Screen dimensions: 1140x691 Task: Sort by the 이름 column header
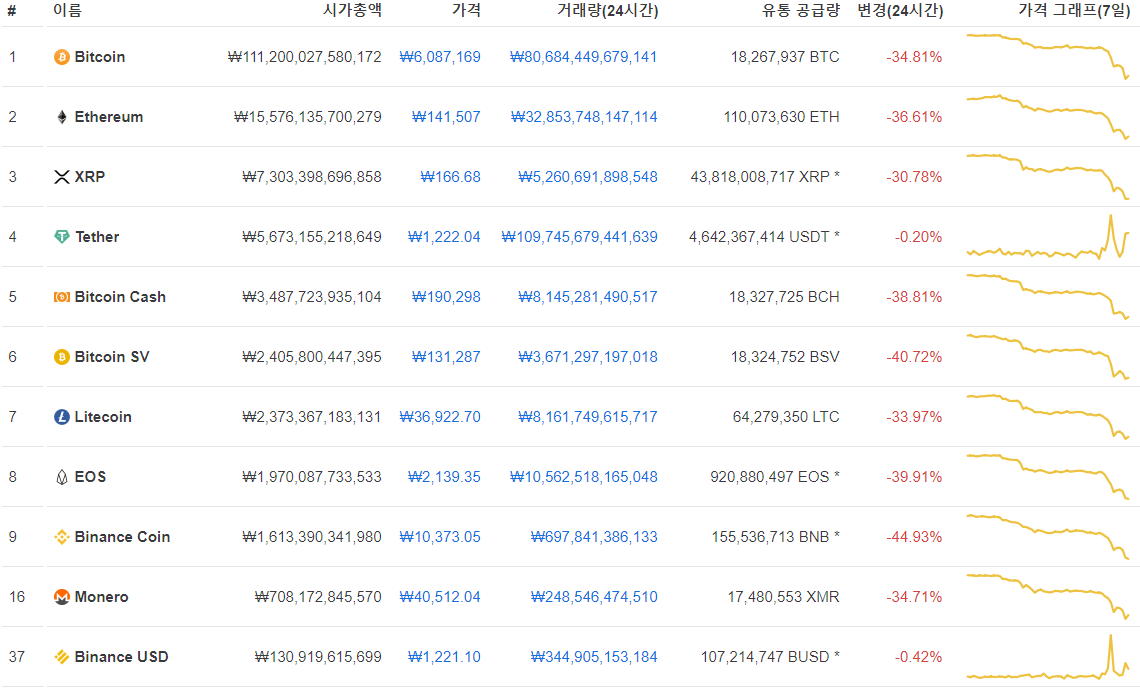tap(68, 11)
